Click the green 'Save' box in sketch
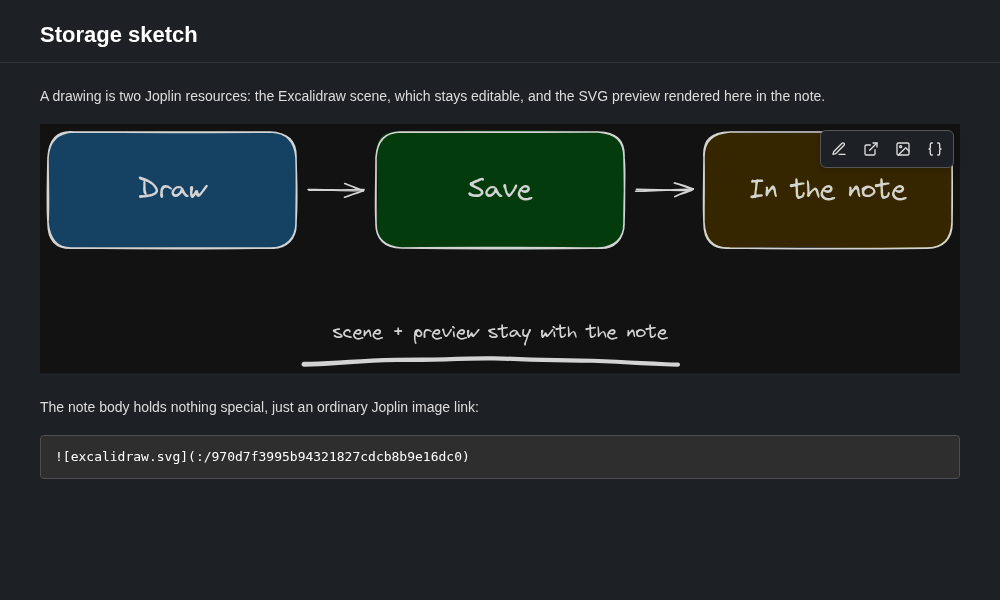The height and width of the screenshot is (600, 1000). (500, 190)
